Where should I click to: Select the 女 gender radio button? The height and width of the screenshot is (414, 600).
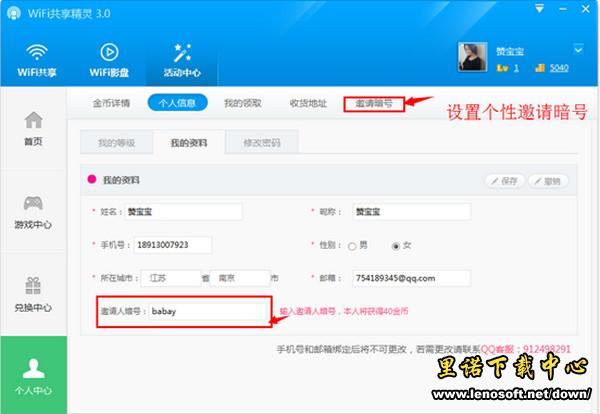point(396,246)
